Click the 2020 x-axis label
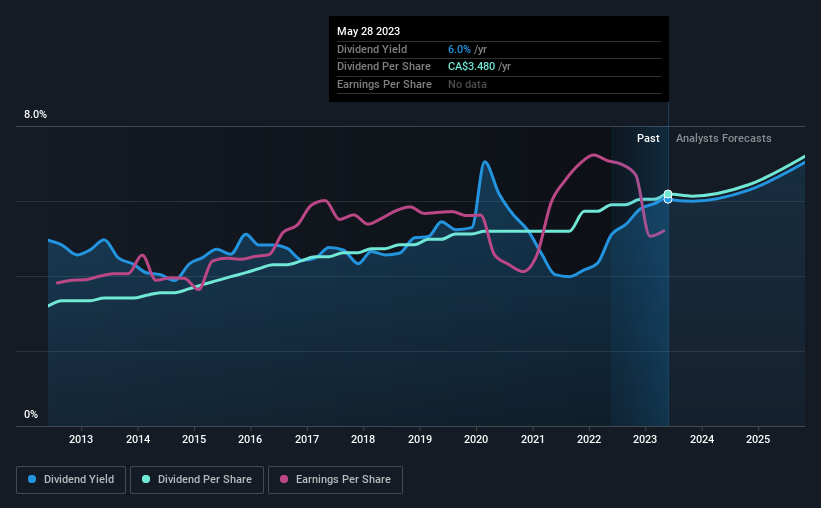The image size is (821, 508). (476, 439)
